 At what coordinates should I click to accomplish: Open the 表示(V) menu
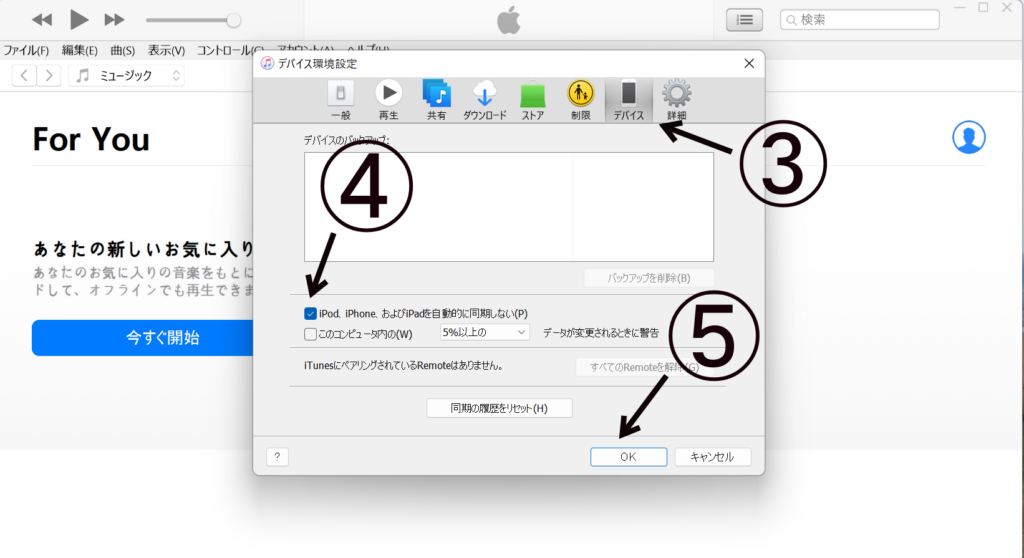166,50
